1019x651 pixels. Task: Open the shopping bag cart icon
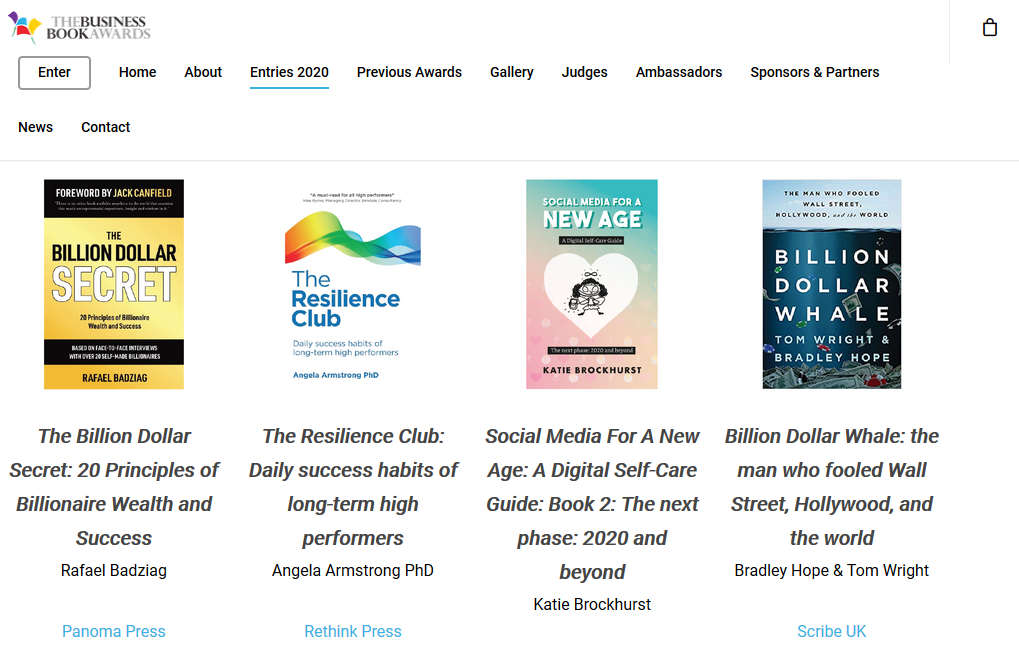(x=989, y=27)
